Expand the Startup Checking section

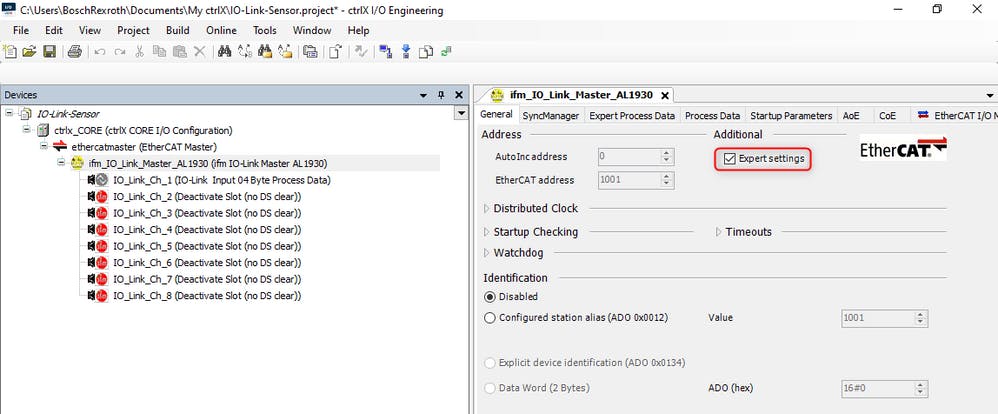tap(487, 232)
